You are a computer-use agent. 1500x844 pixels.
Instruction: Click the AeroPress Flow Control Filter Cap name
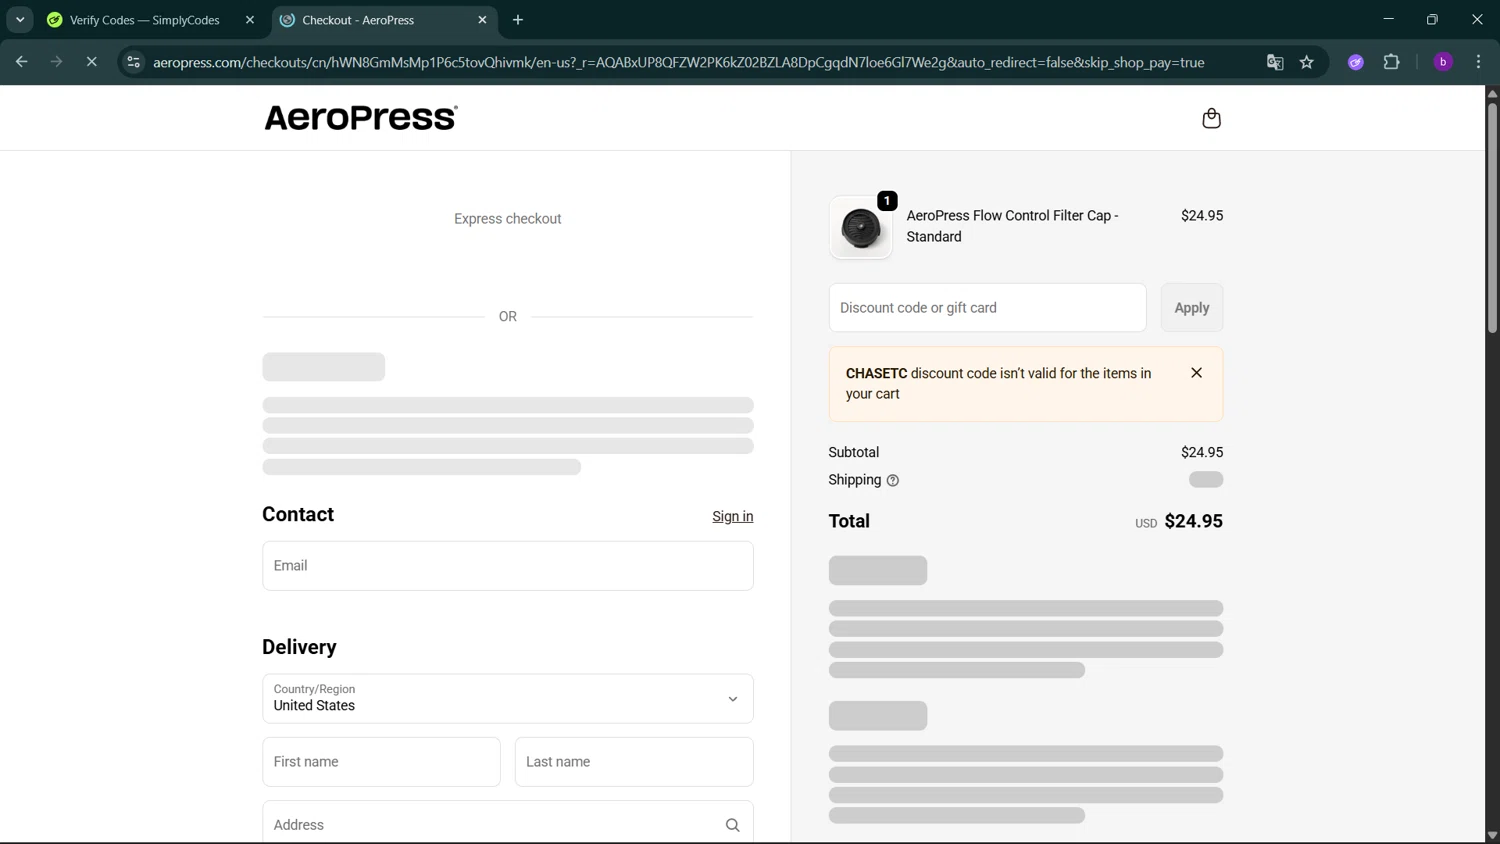point(1012,226)
